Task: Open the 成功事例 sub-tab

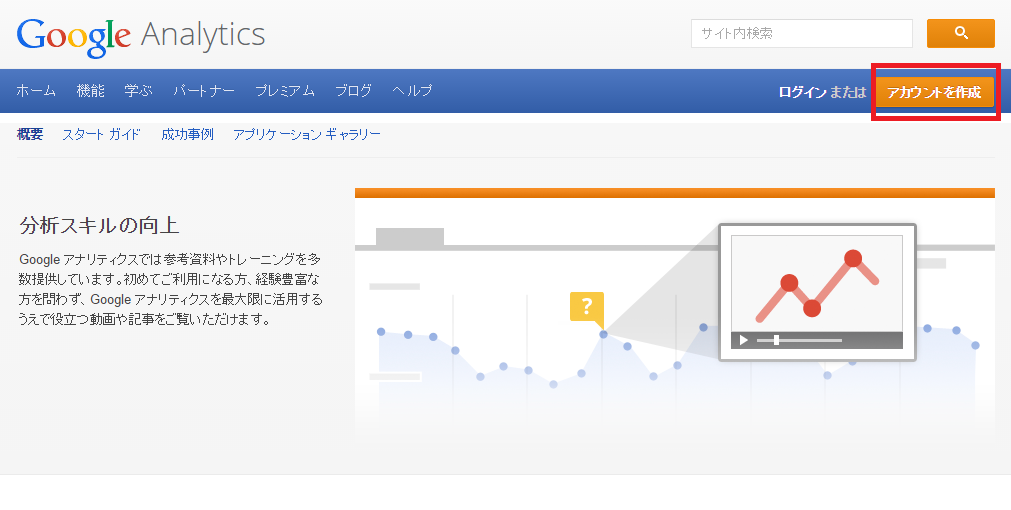Action: click(x=187, y=134)
